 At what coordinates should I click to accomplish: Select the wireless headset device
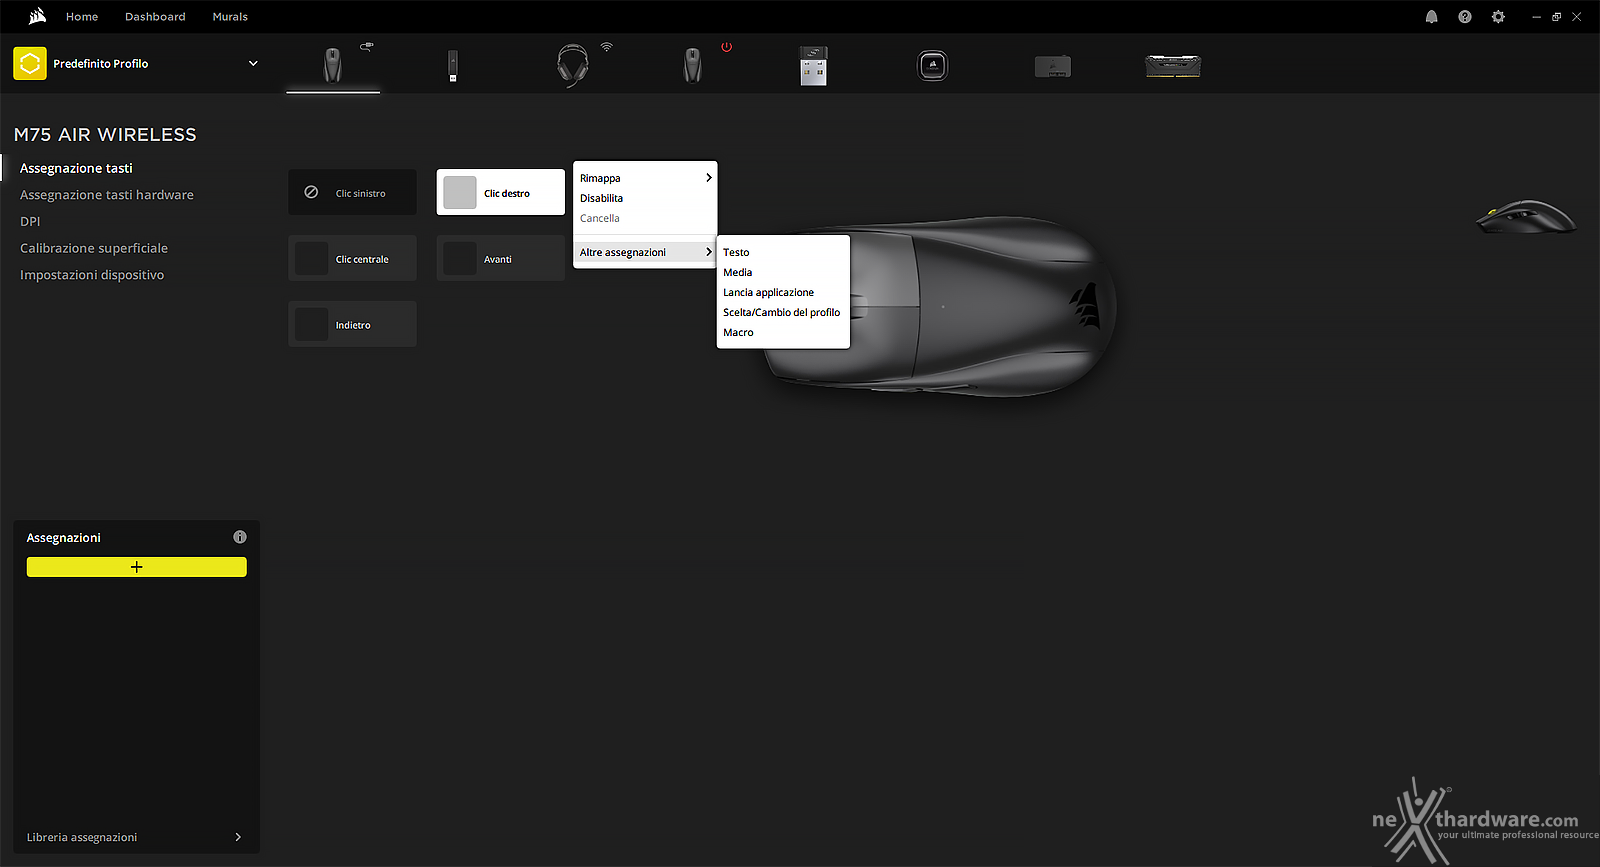click(573, 66)
